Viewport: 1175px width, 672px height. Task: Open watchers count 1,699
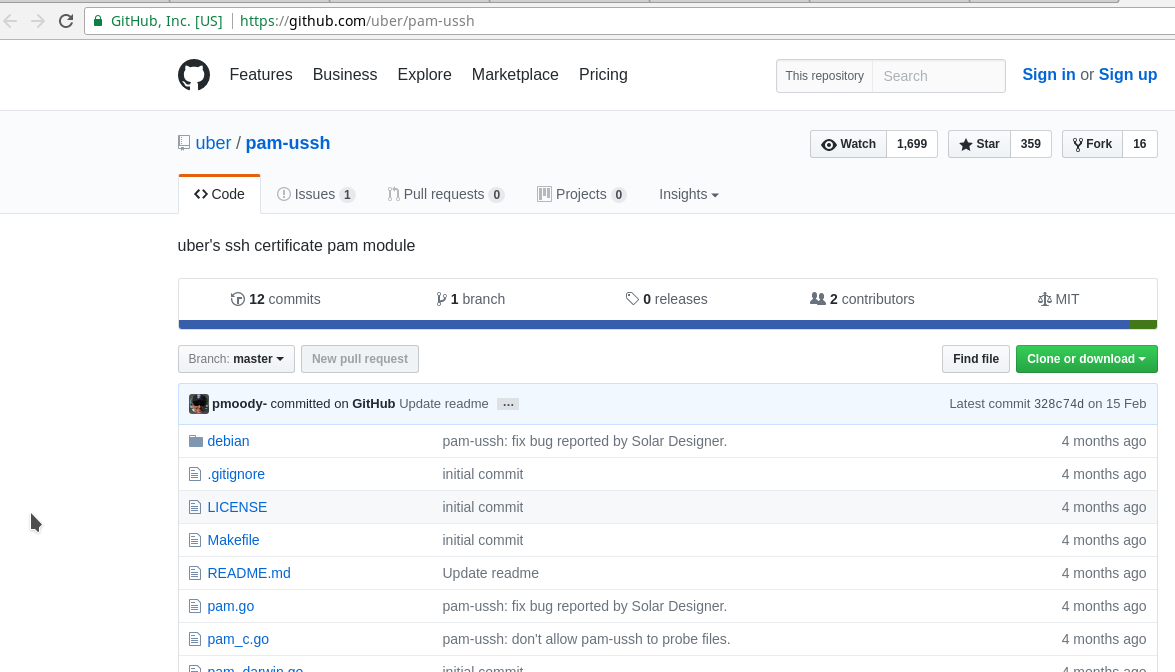coord(912,144)
